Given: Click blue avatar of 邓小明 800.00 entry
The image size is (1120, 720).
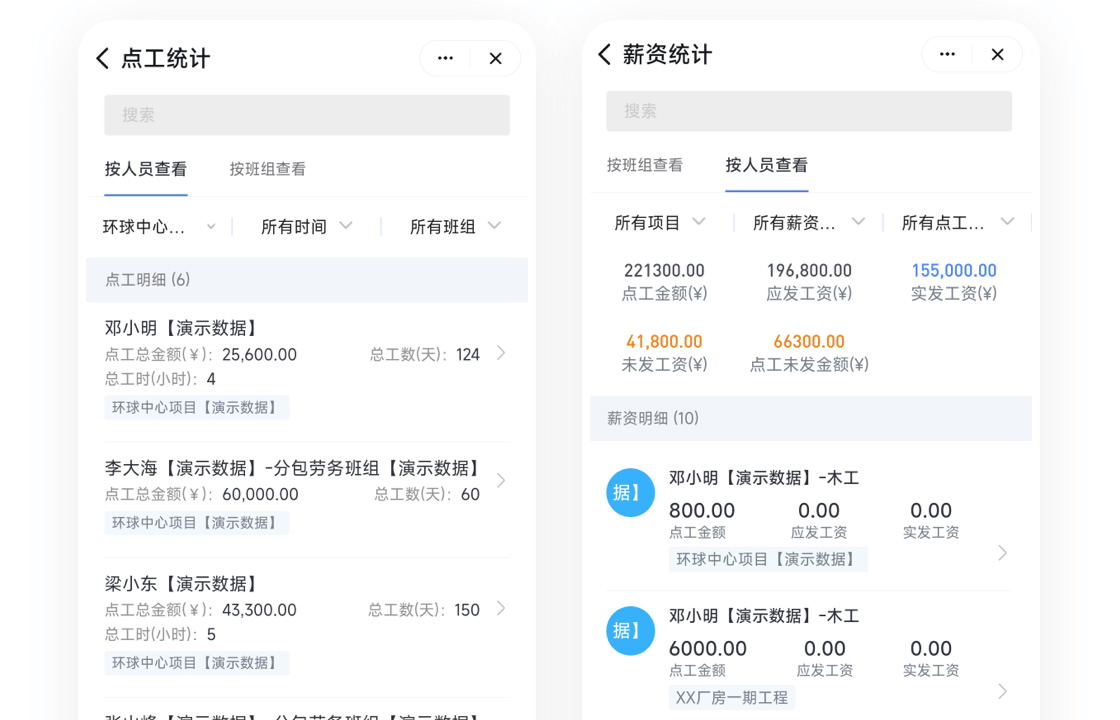Looking at the screenshot, I should [x=630, y=493].
